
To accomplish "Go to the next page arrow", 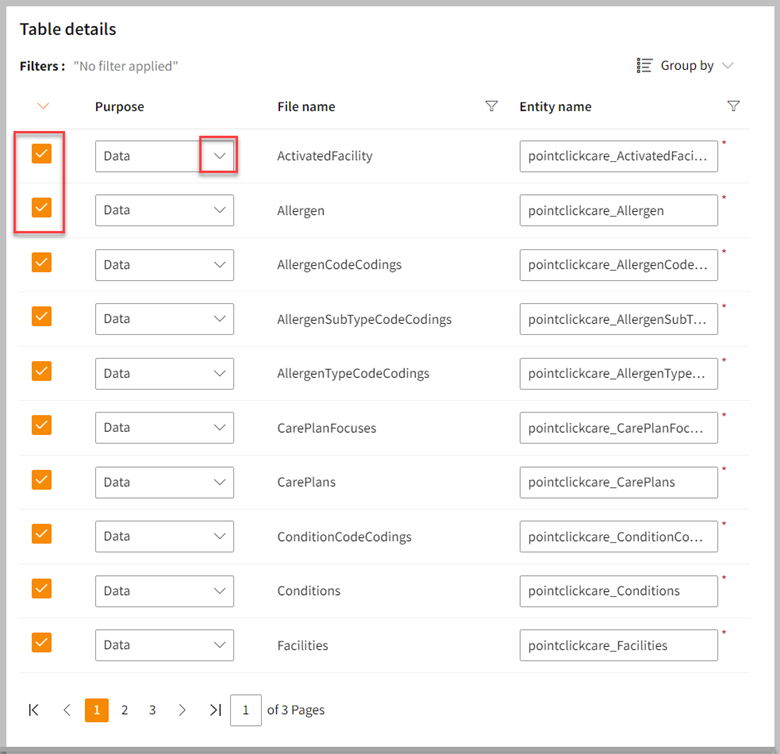I will click(182, 710).
